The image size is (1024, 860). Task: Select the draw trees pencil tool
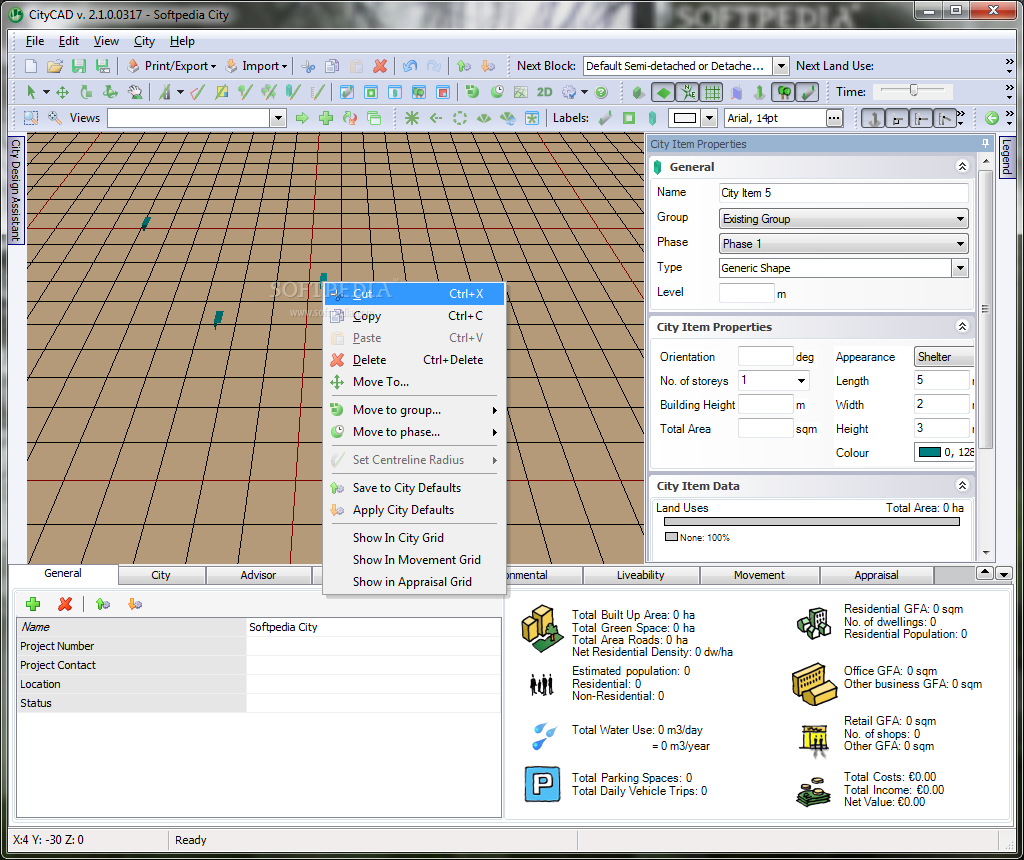pyautogui.click(x=246, y=92)
